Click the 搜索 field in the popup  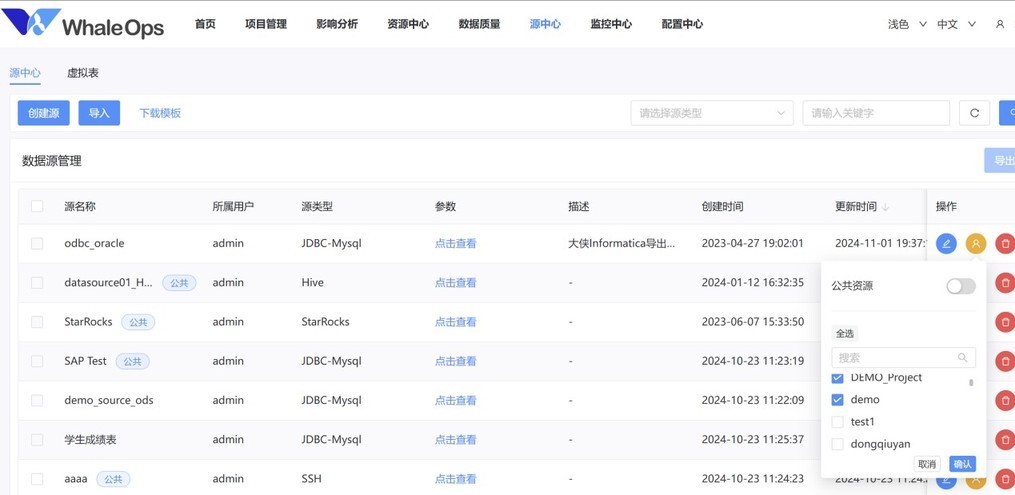tap(895, 357)
